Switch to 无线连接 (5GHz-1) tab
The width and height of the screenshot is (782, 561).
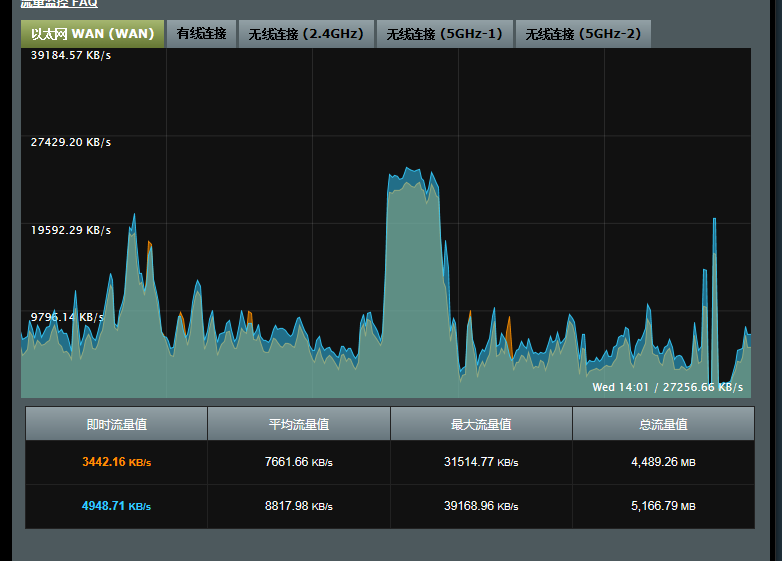[445, 34]
